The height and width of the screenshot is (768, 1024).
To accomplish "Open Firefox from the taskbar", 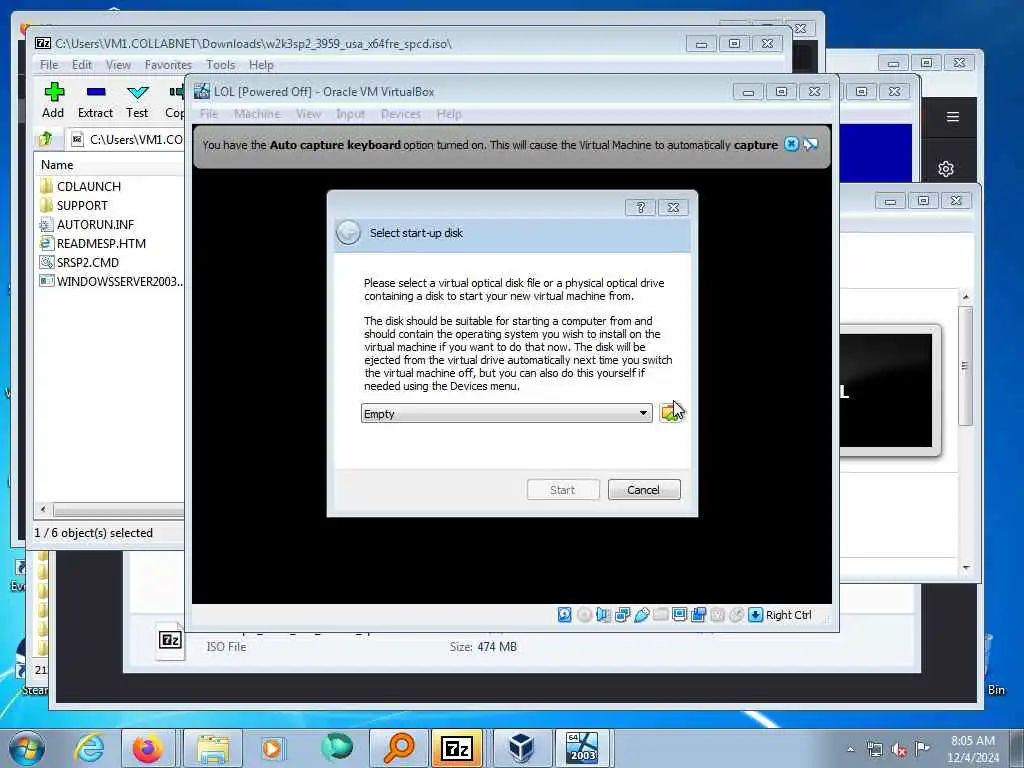I will 148,748.
